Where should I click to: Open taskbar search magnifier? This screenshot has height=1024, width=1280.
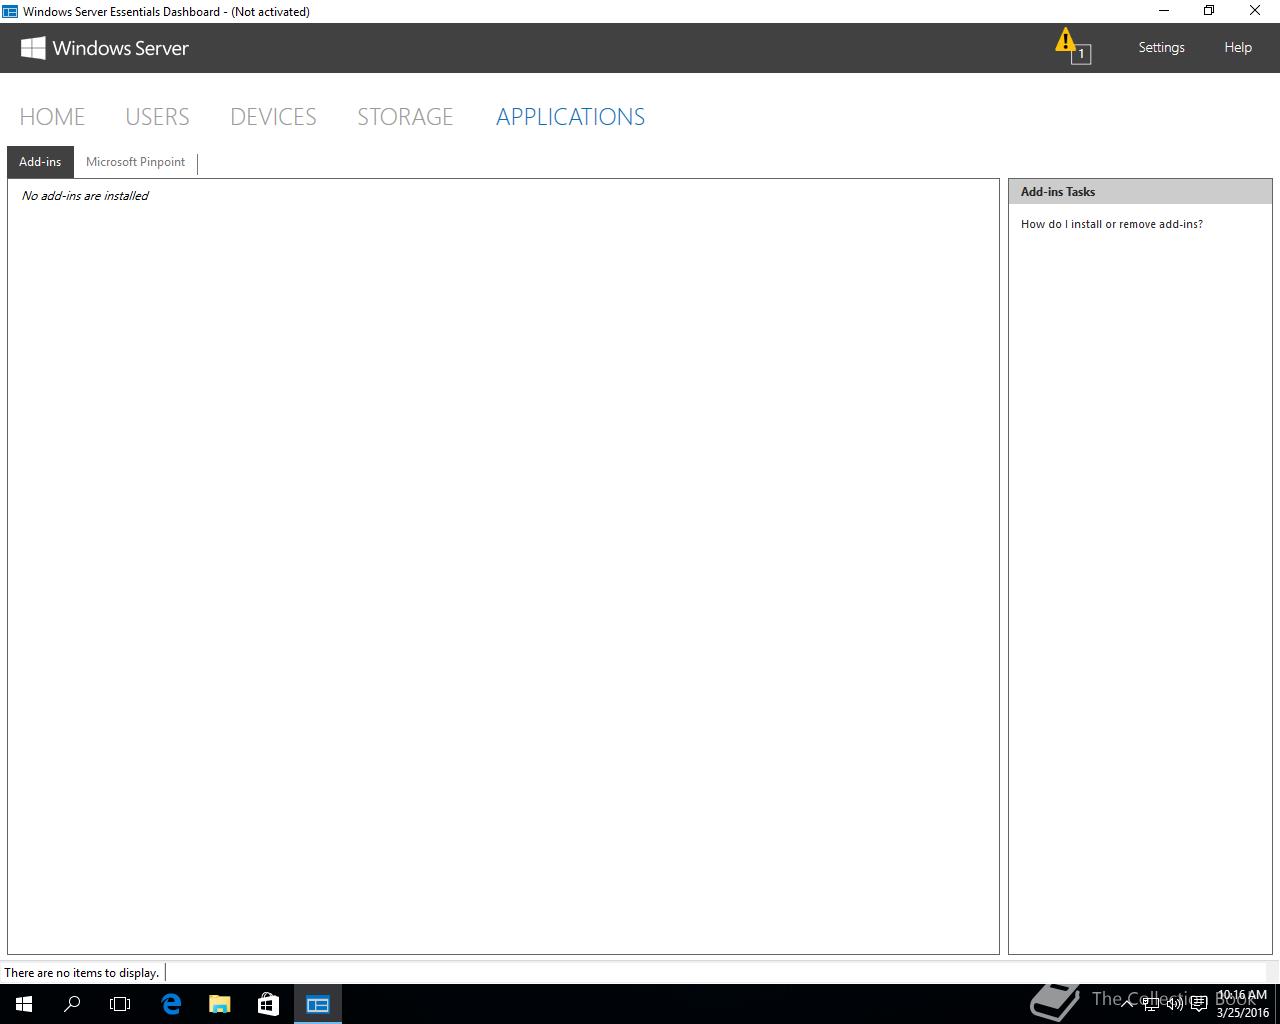tap(72, 1004)
